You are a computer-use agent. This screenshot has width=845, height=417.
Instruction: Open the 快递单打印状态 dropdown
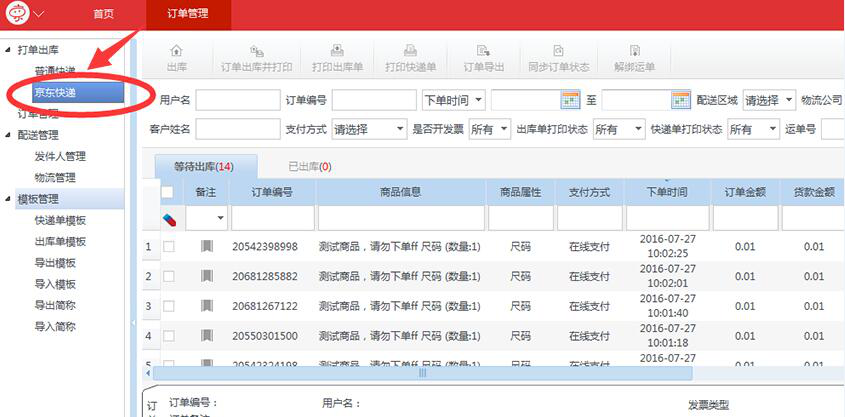(x=753, y=129)
